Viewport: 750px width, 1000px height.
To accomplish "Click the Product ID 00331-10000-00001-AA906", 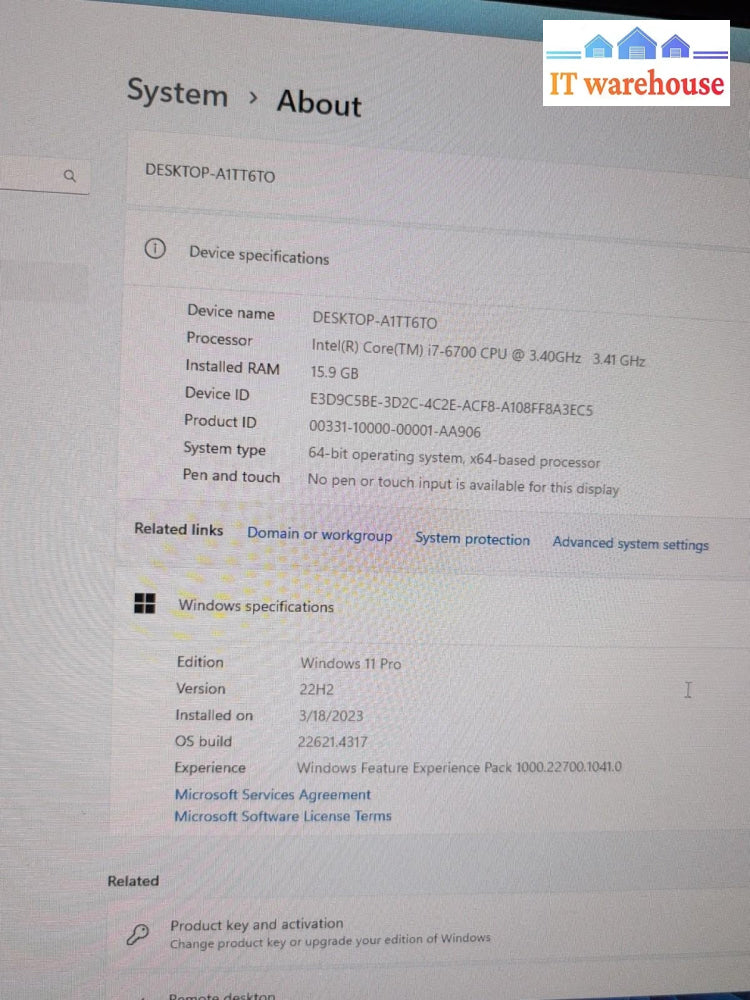I will point(395,429).
